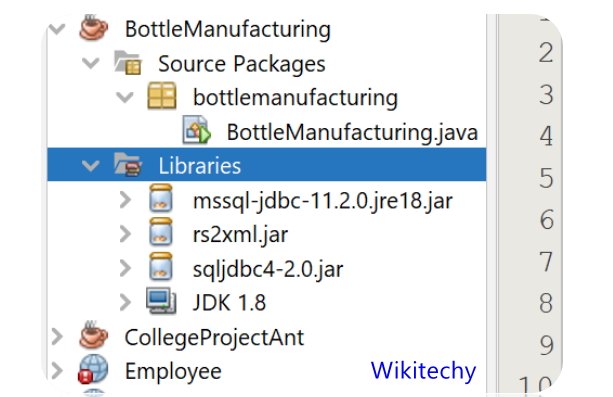This screenshot has height=397, width=613.
Task: Select rs2xml.jar entry text
Action: click(x=240, y=235)
